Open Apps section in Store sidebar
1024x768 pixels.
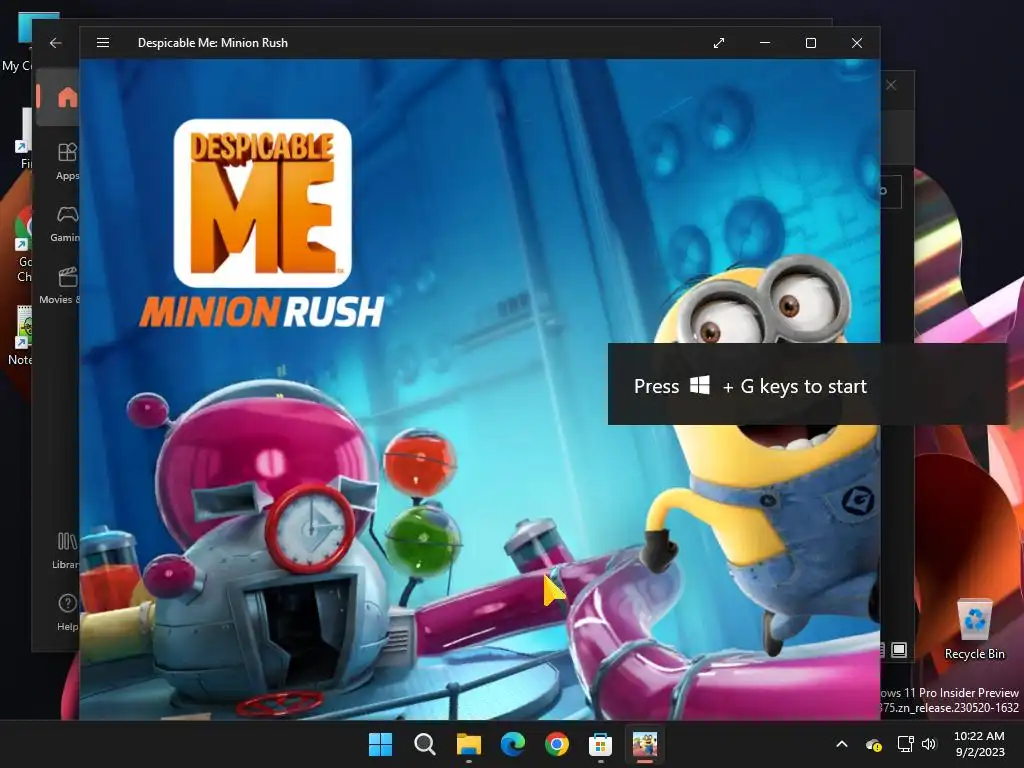click(67, 161)
